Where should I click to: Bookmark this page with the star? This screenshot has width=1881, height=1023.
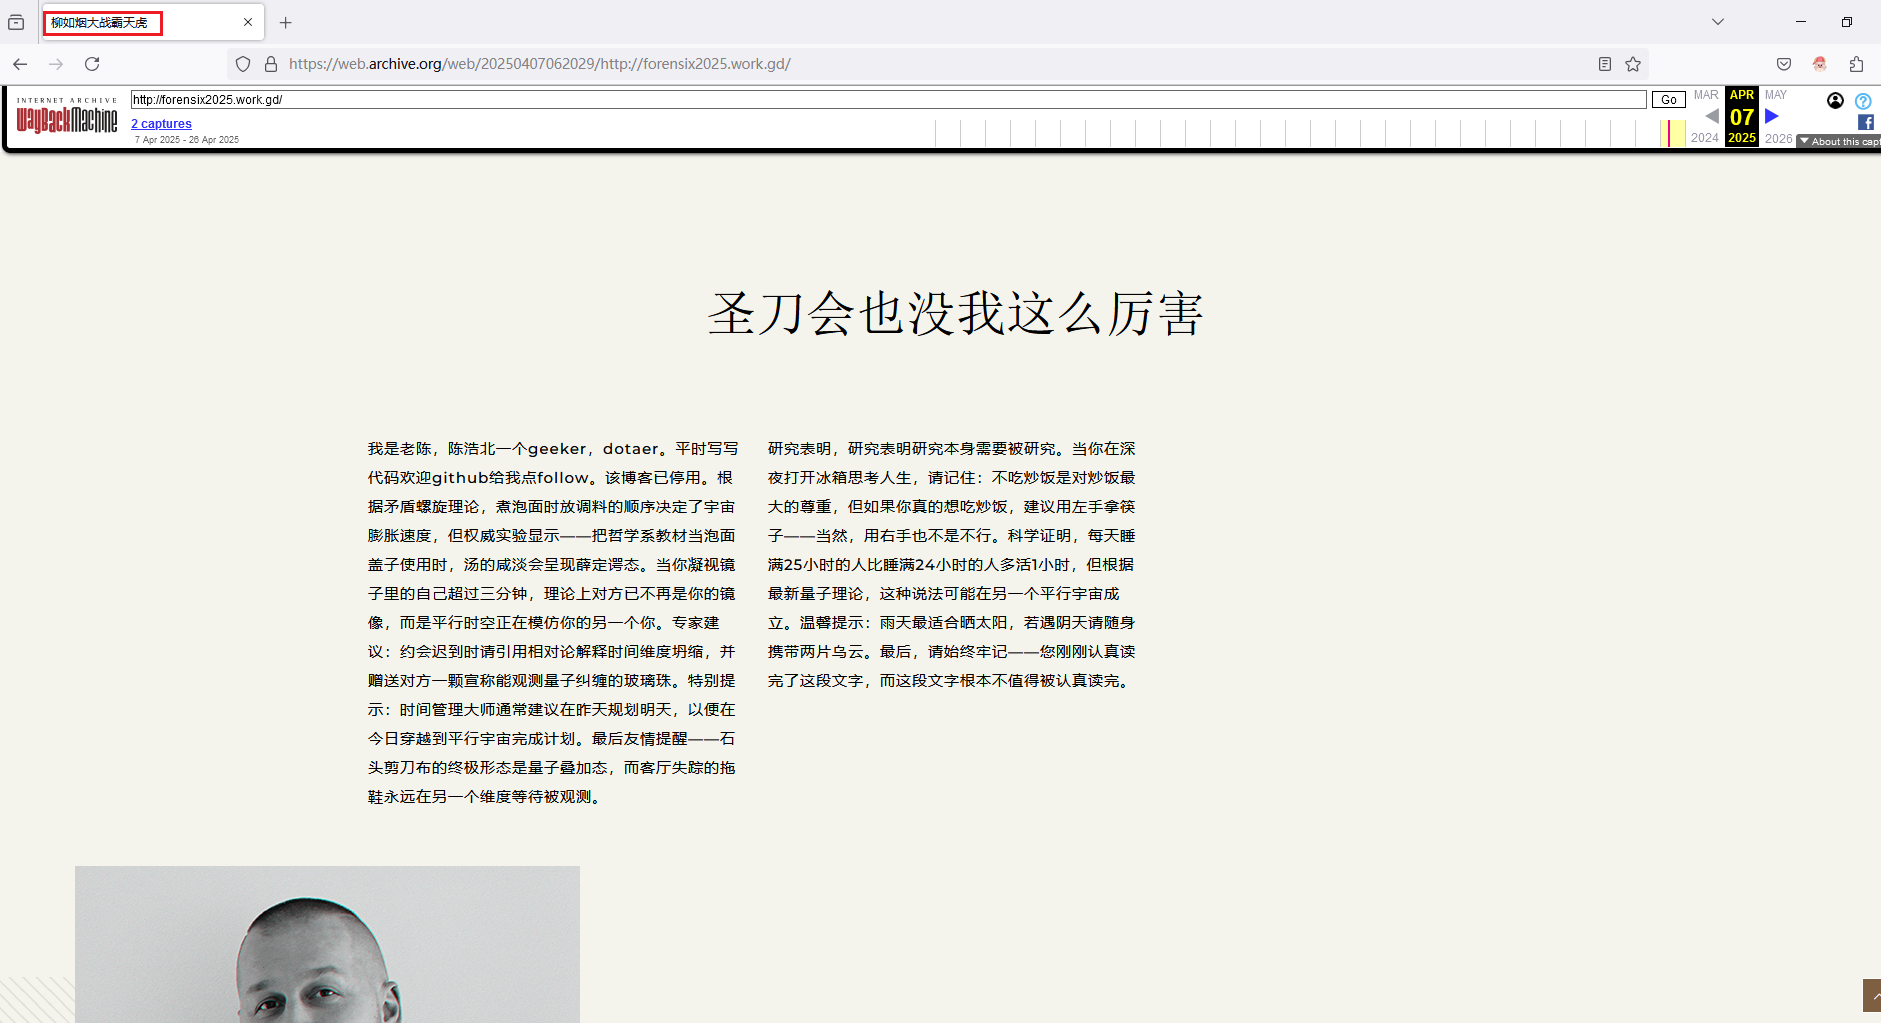point(1633,63)
